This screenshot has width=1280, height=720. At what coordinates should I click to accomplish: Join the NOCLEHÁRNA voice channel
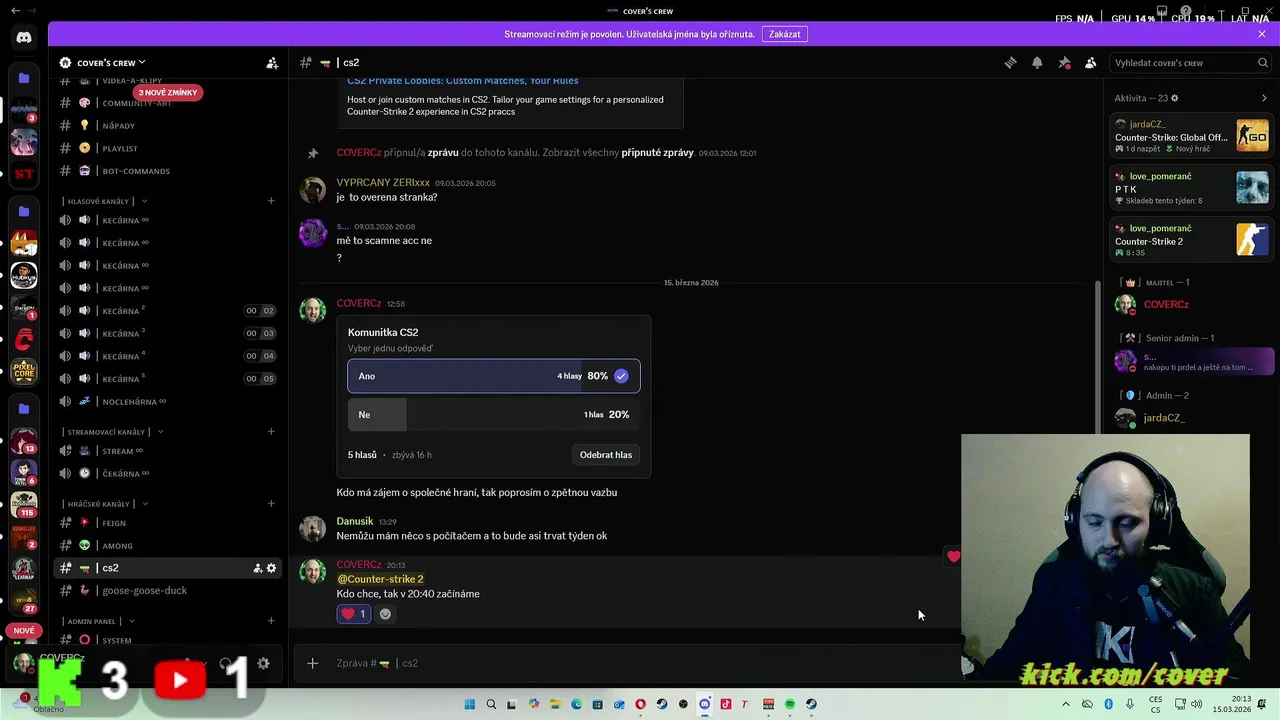click(x=167, y=402)
